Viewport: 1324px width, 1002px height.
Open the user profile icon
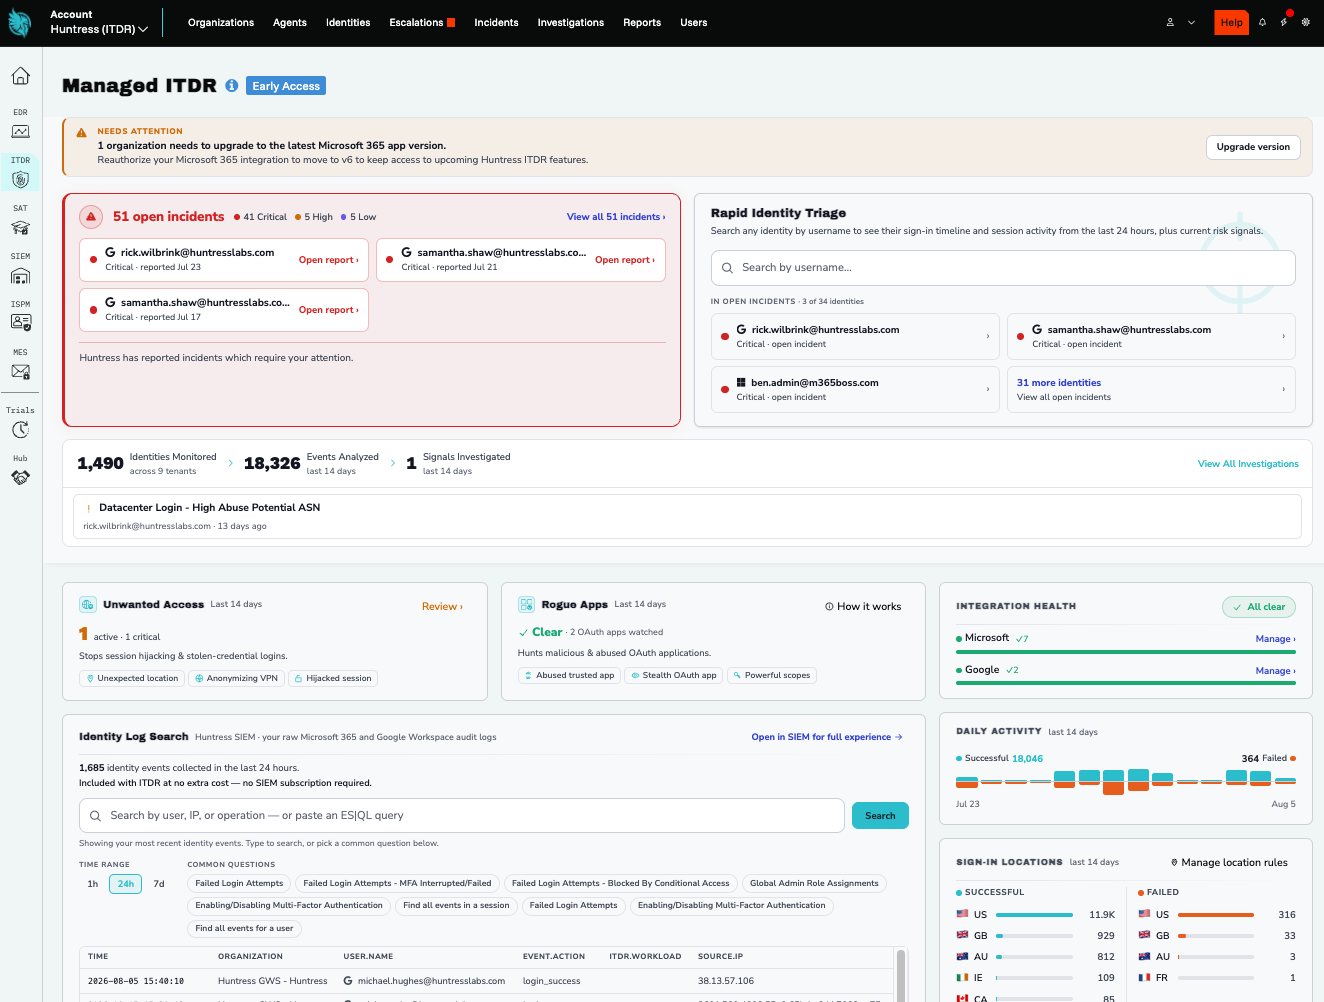pyautogui.click(x=1170, y=22)
